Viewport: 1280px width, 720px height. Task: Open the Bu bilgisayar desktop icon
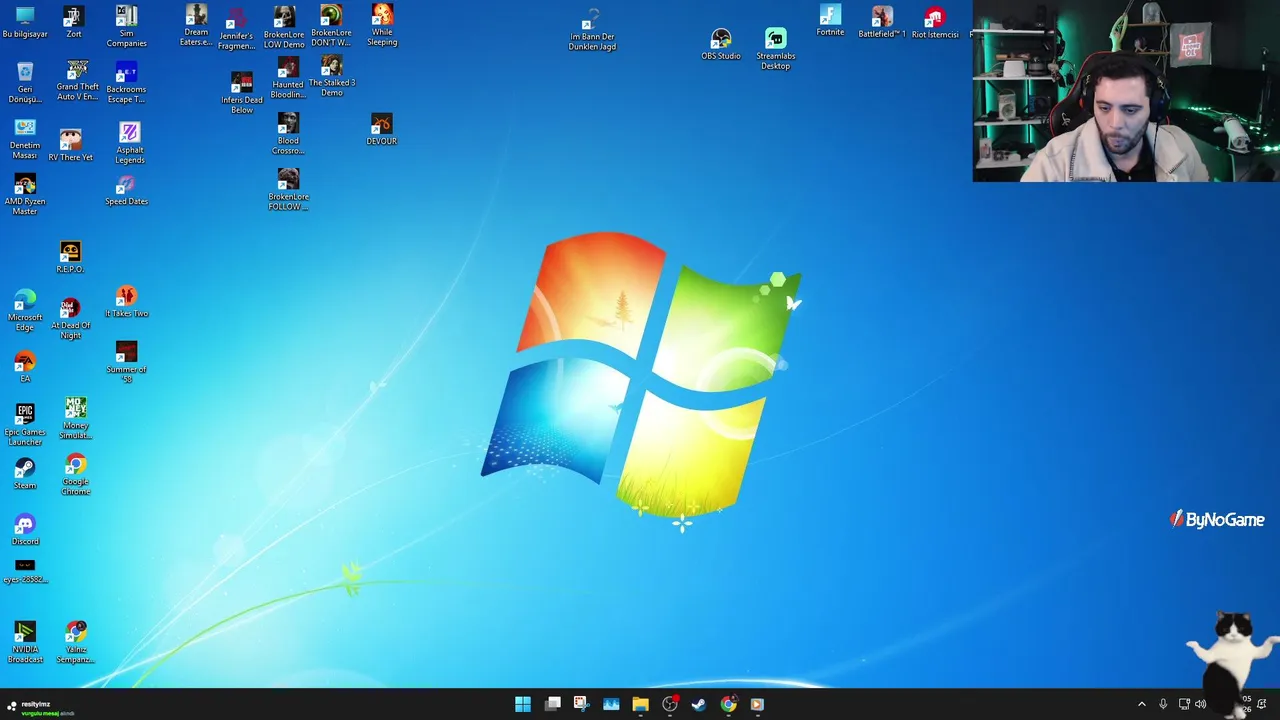[x=25, y=22]
